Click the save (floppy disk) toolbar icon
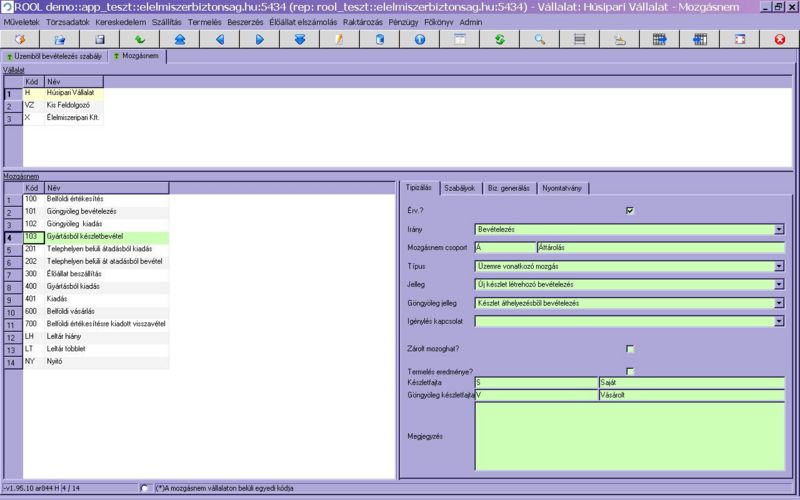Viewport: 800px width, 500px height. 99,39
